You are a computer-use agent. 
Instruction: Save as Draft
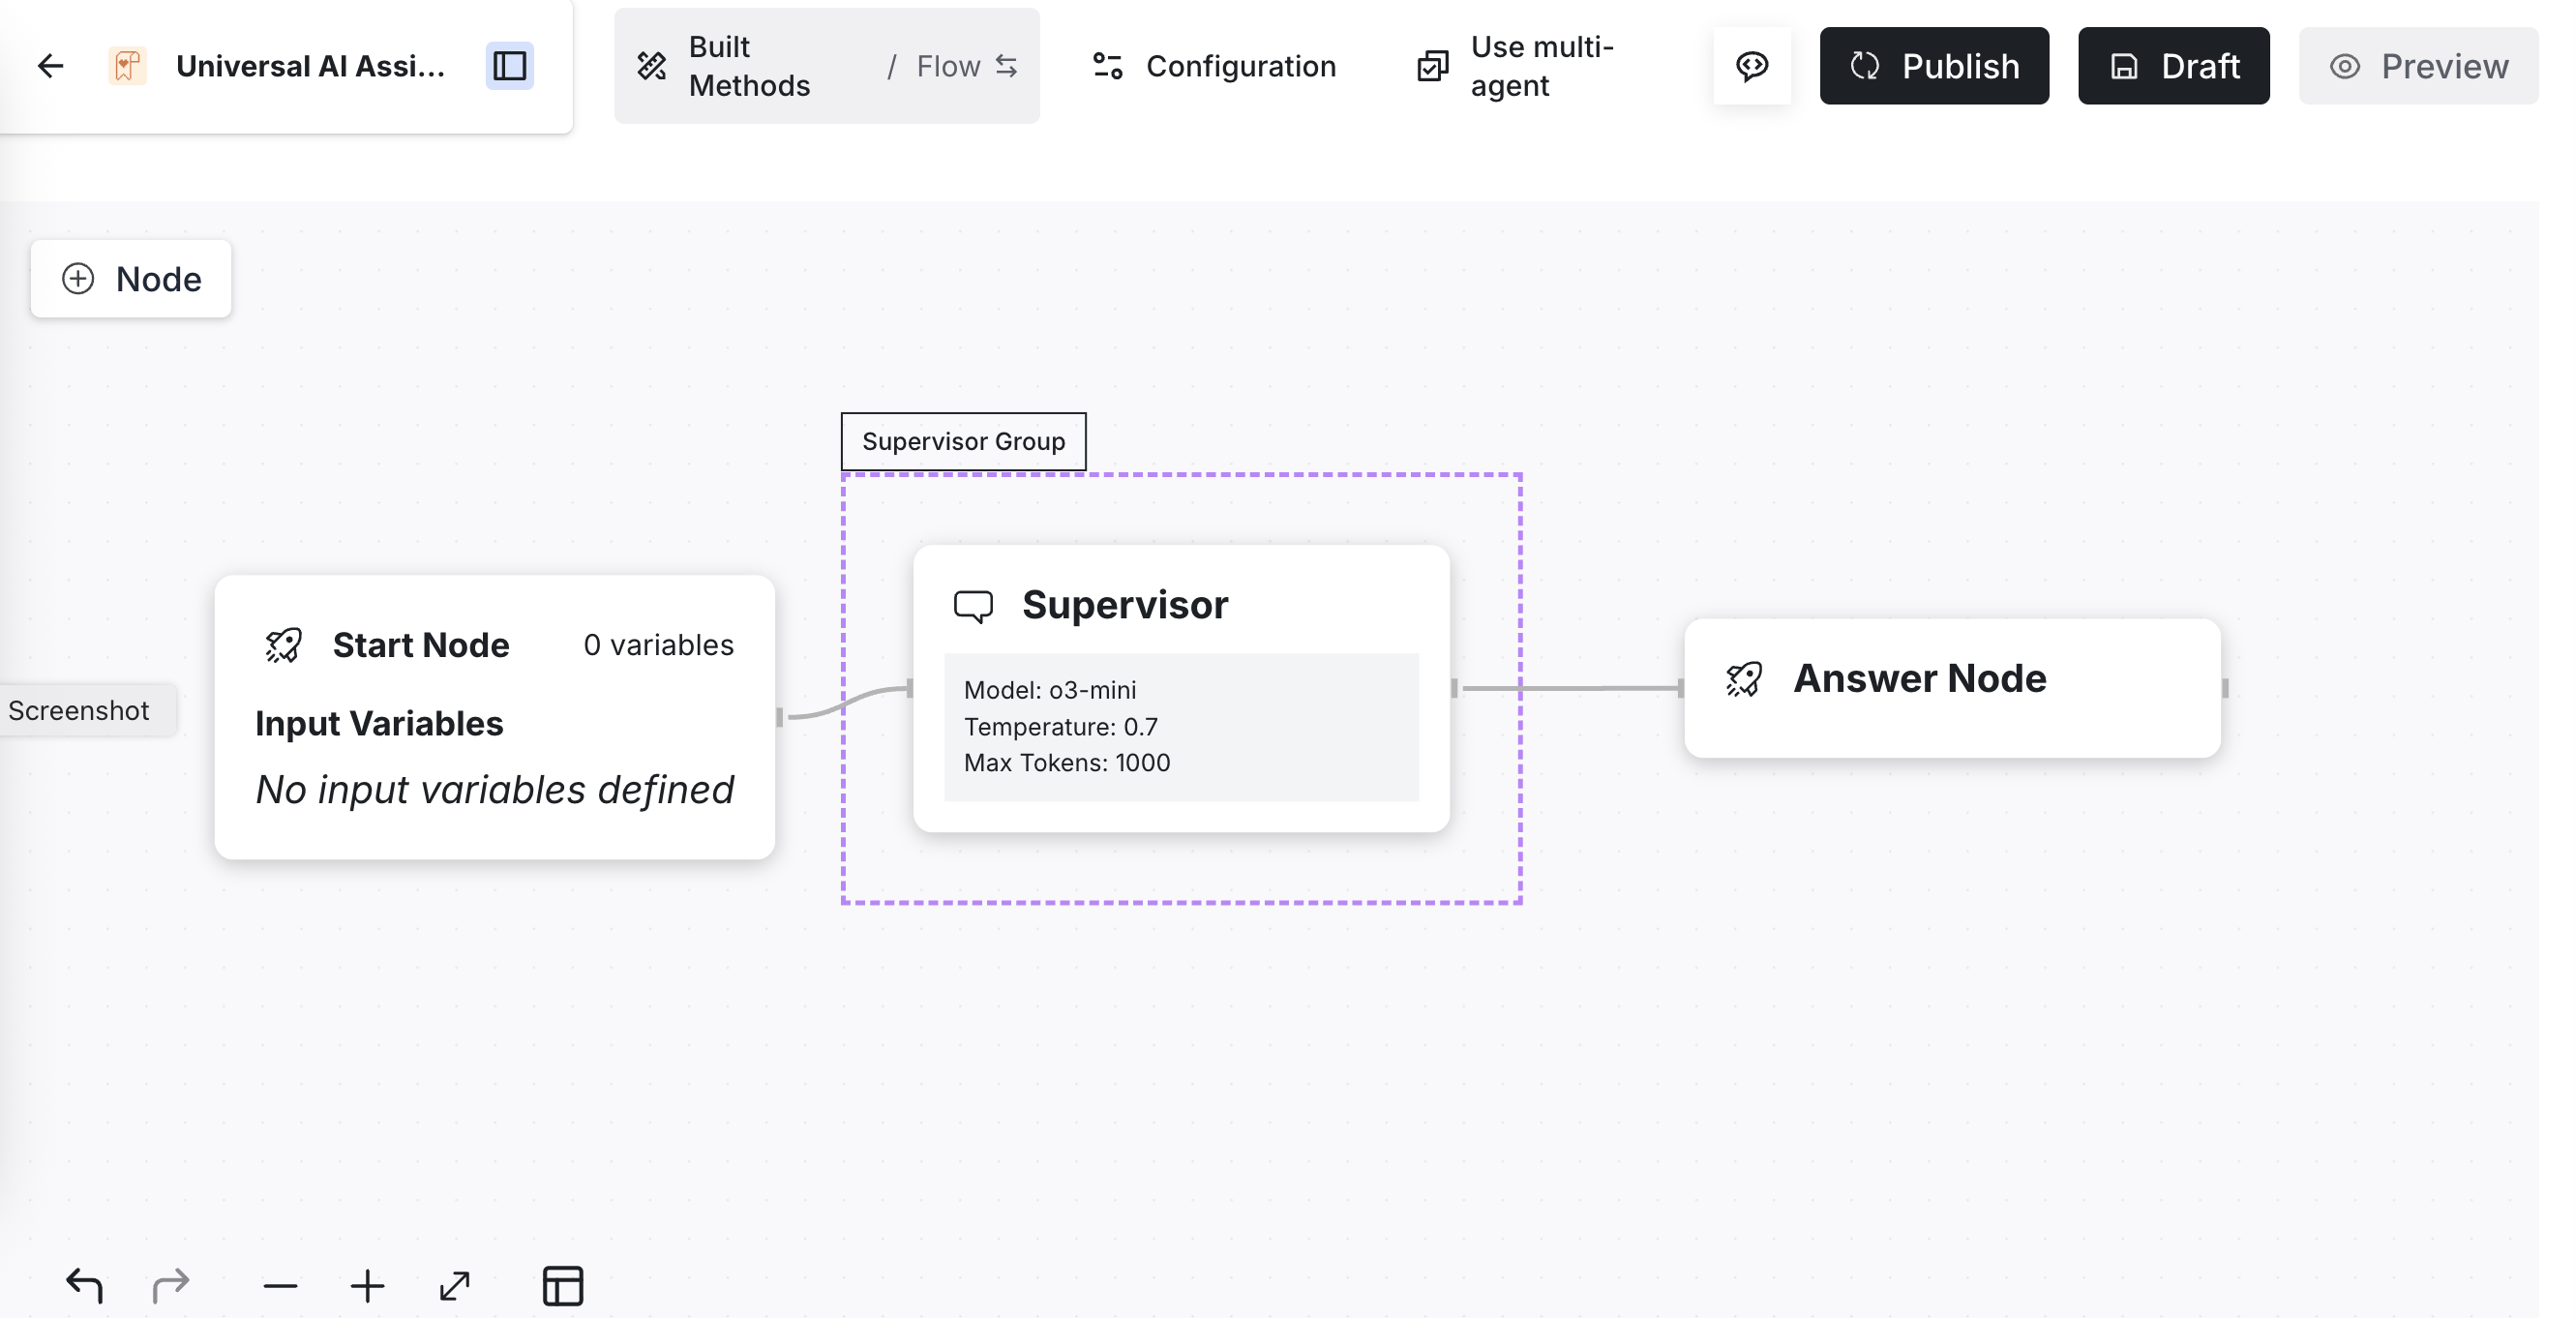pos(2173,66)
